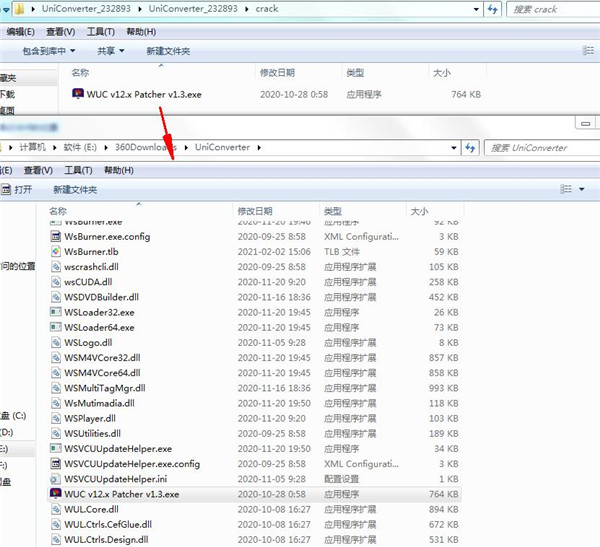Click the WSMultiTagMgr.dll file icon
The image size is (600, 547).
(56, 388)
